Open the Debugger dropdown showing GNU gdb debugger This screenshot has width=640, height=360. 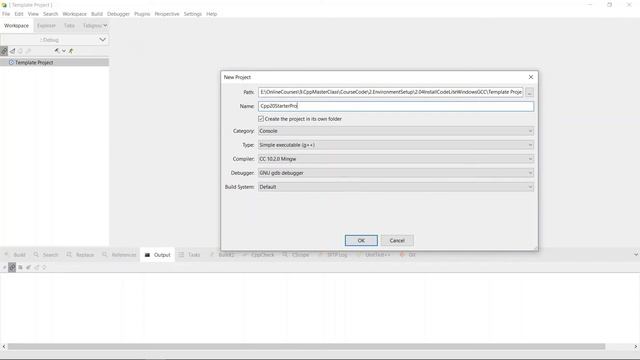(x=396, y=173)
